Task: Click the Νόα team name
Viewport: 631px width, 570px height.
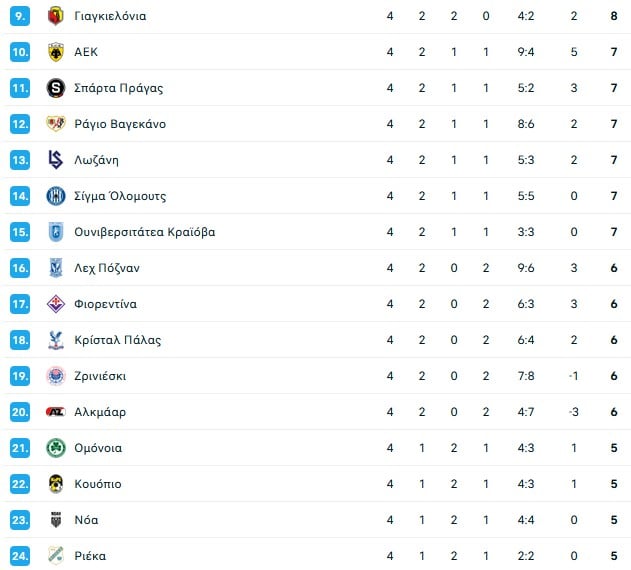Action: click(86, 520)
